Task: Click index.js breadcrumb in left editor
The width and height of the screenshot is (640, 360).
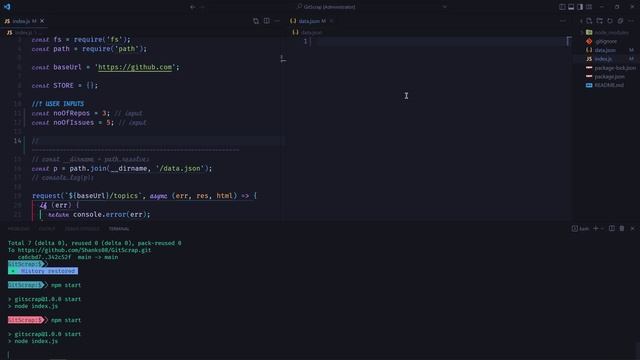Action: [24, 33]
